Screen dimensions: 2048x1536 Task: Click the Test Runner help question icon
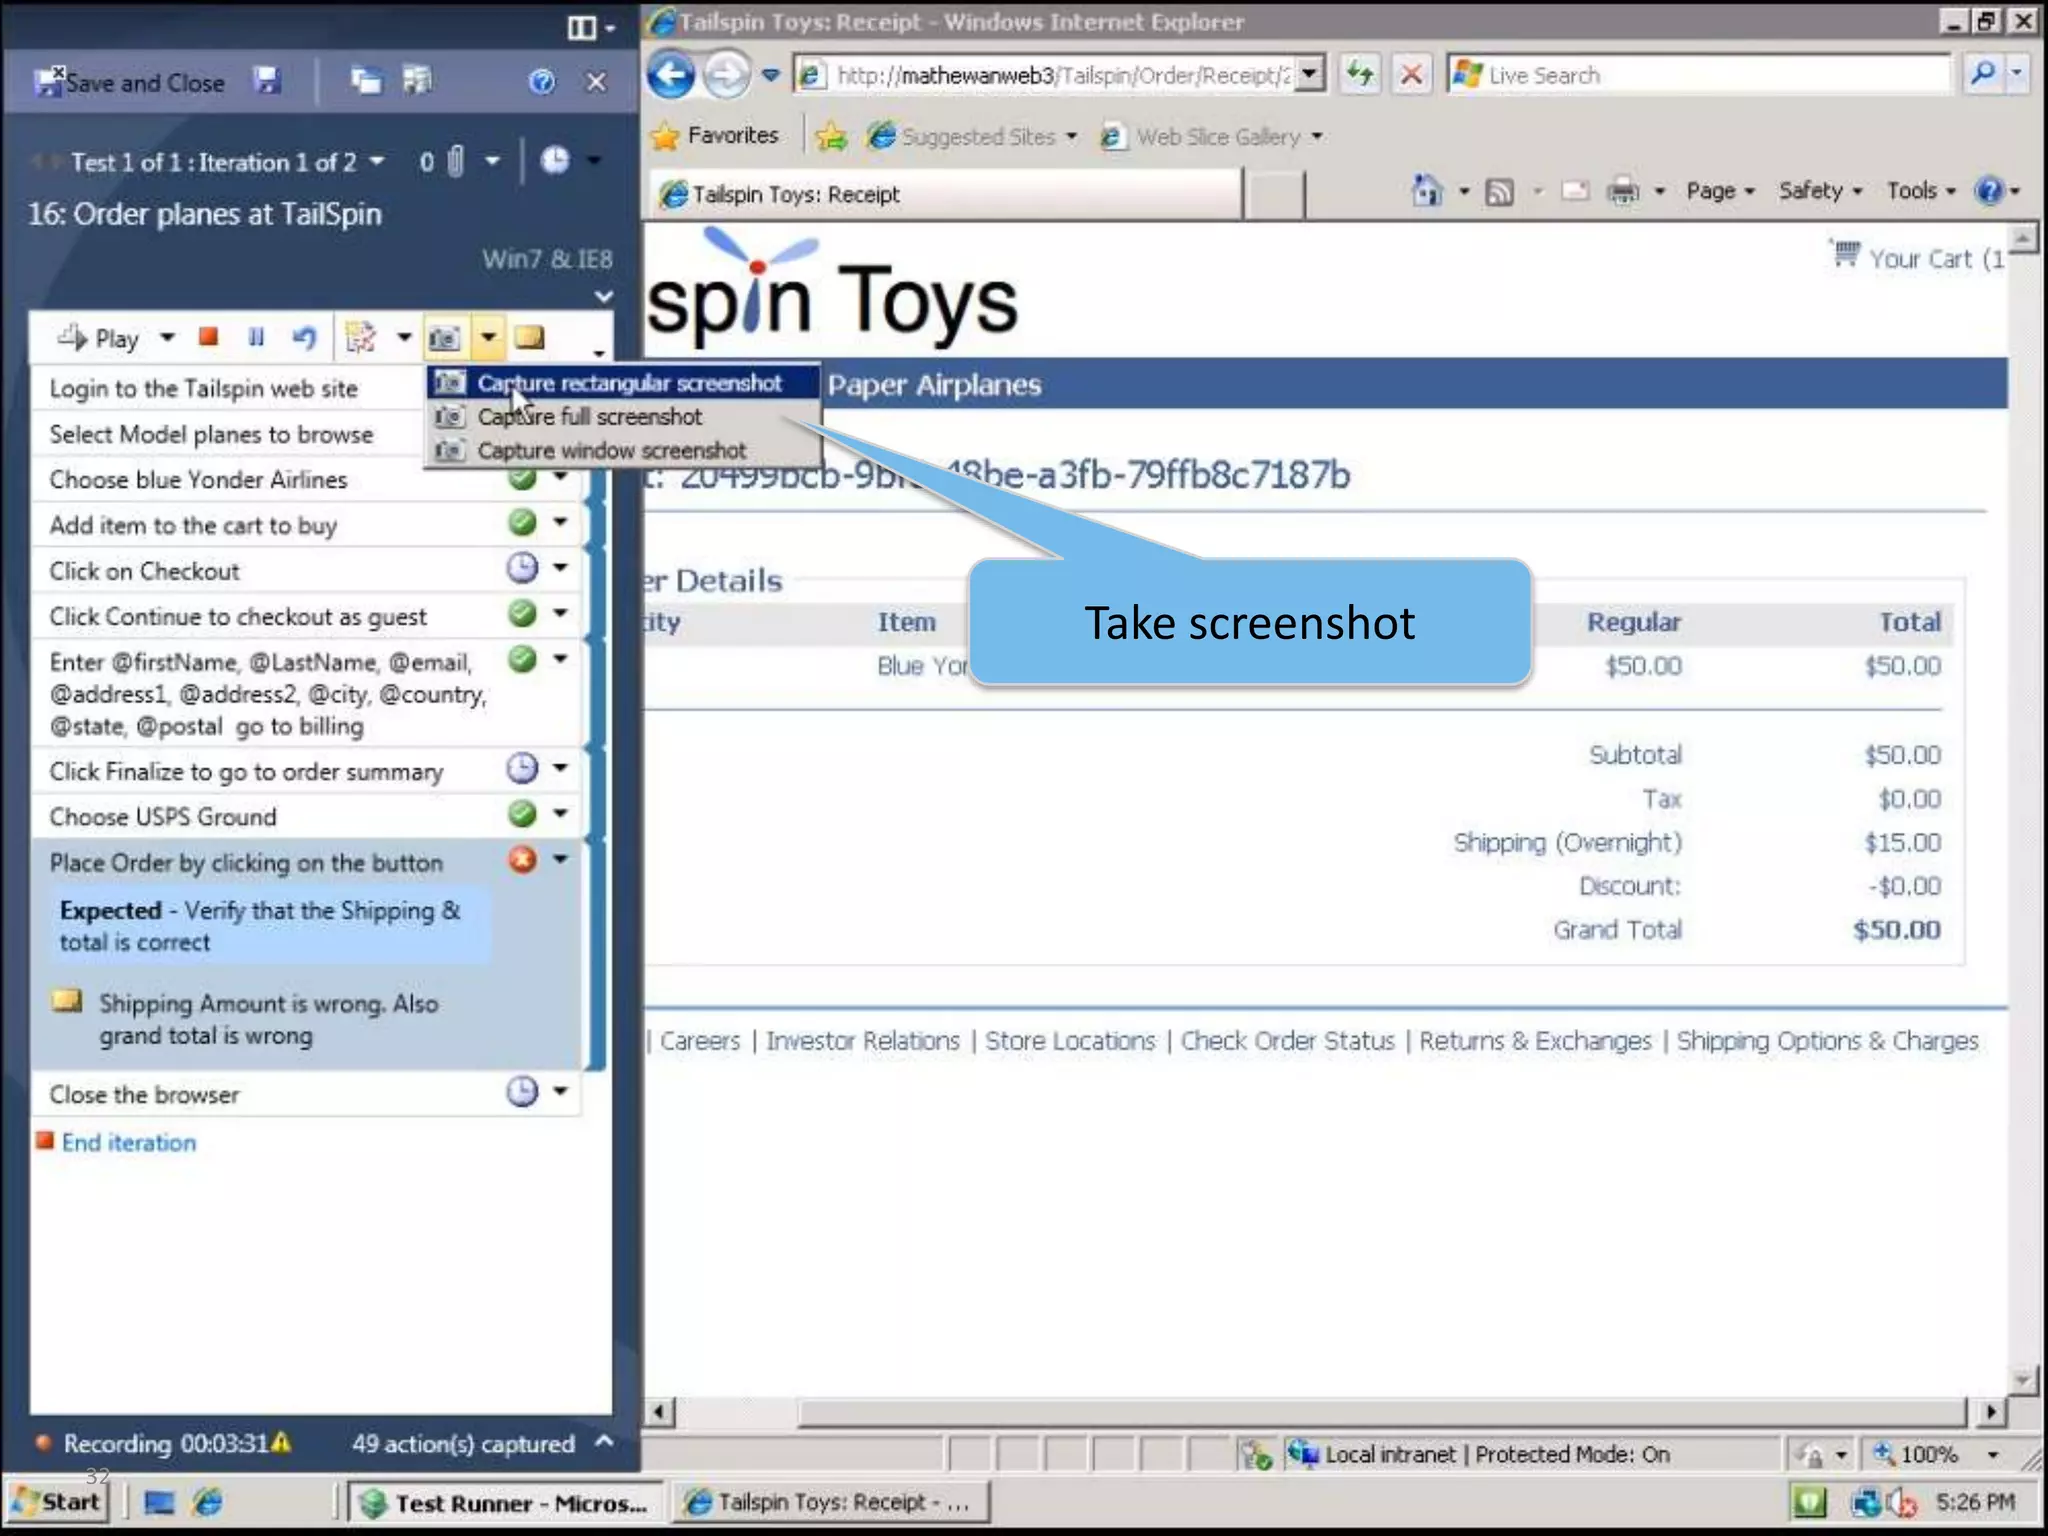click(x=541, y=82)
